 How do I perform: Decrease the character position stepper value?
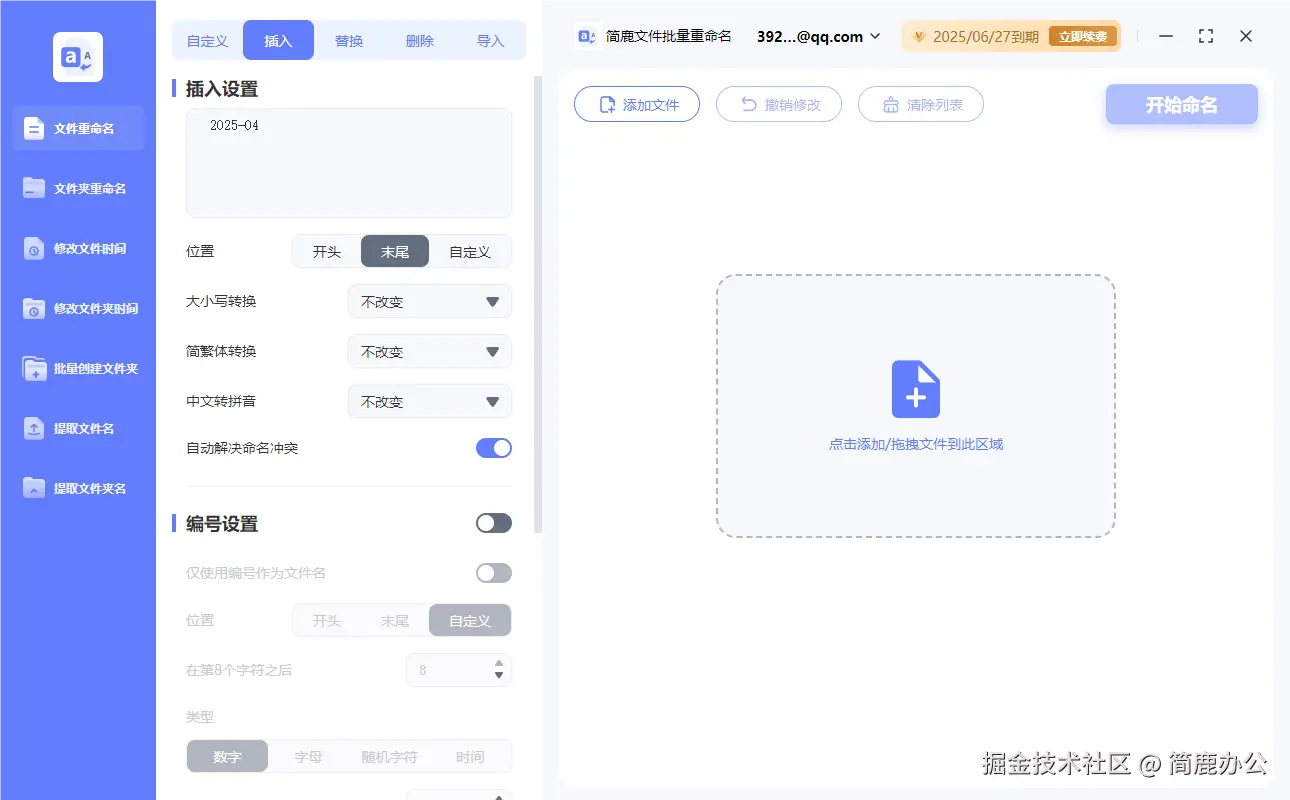coord(499,676)
